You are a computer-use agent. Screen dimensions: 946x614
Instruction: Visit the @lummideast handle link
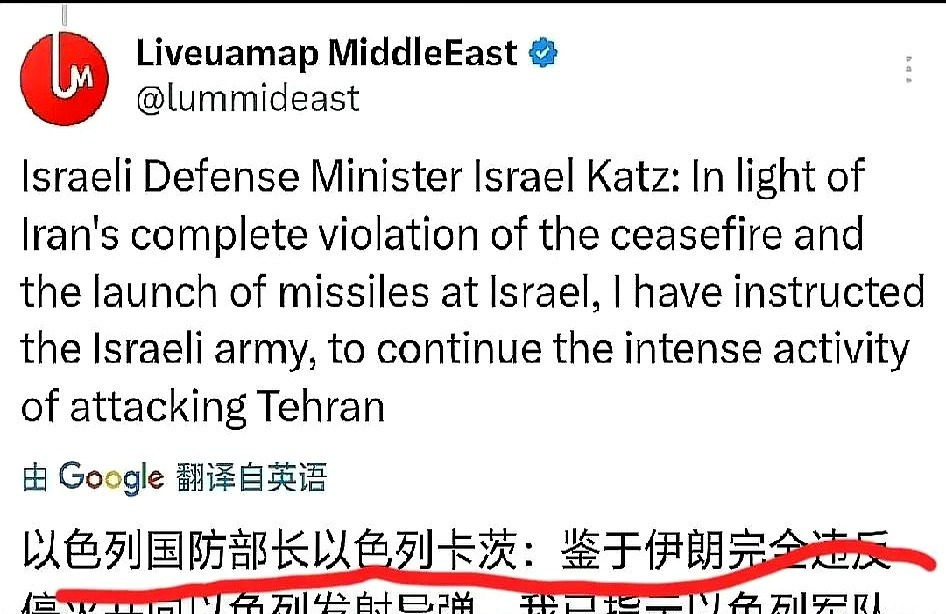[248, 98]
